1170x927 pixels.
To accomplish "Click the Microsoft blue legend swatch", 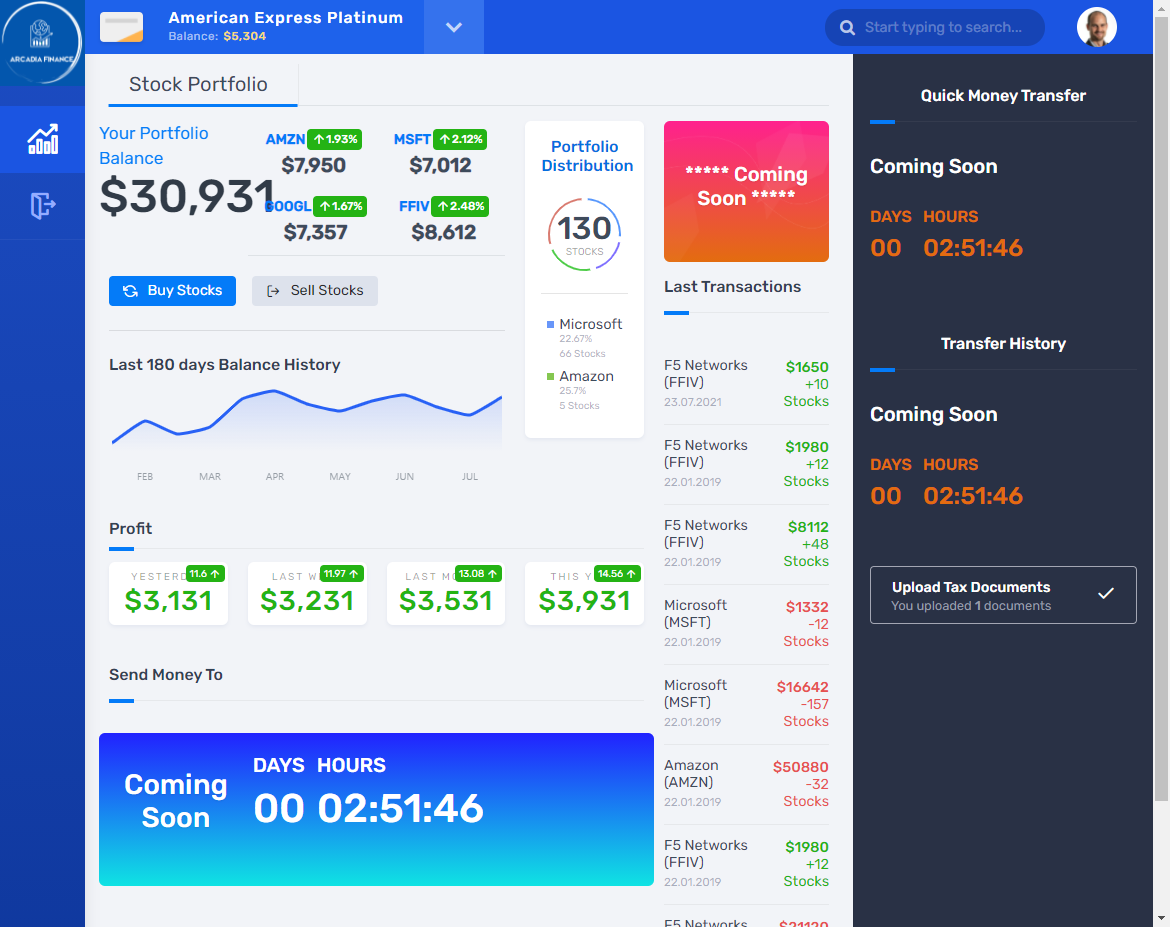I will (x=551, y=325).
